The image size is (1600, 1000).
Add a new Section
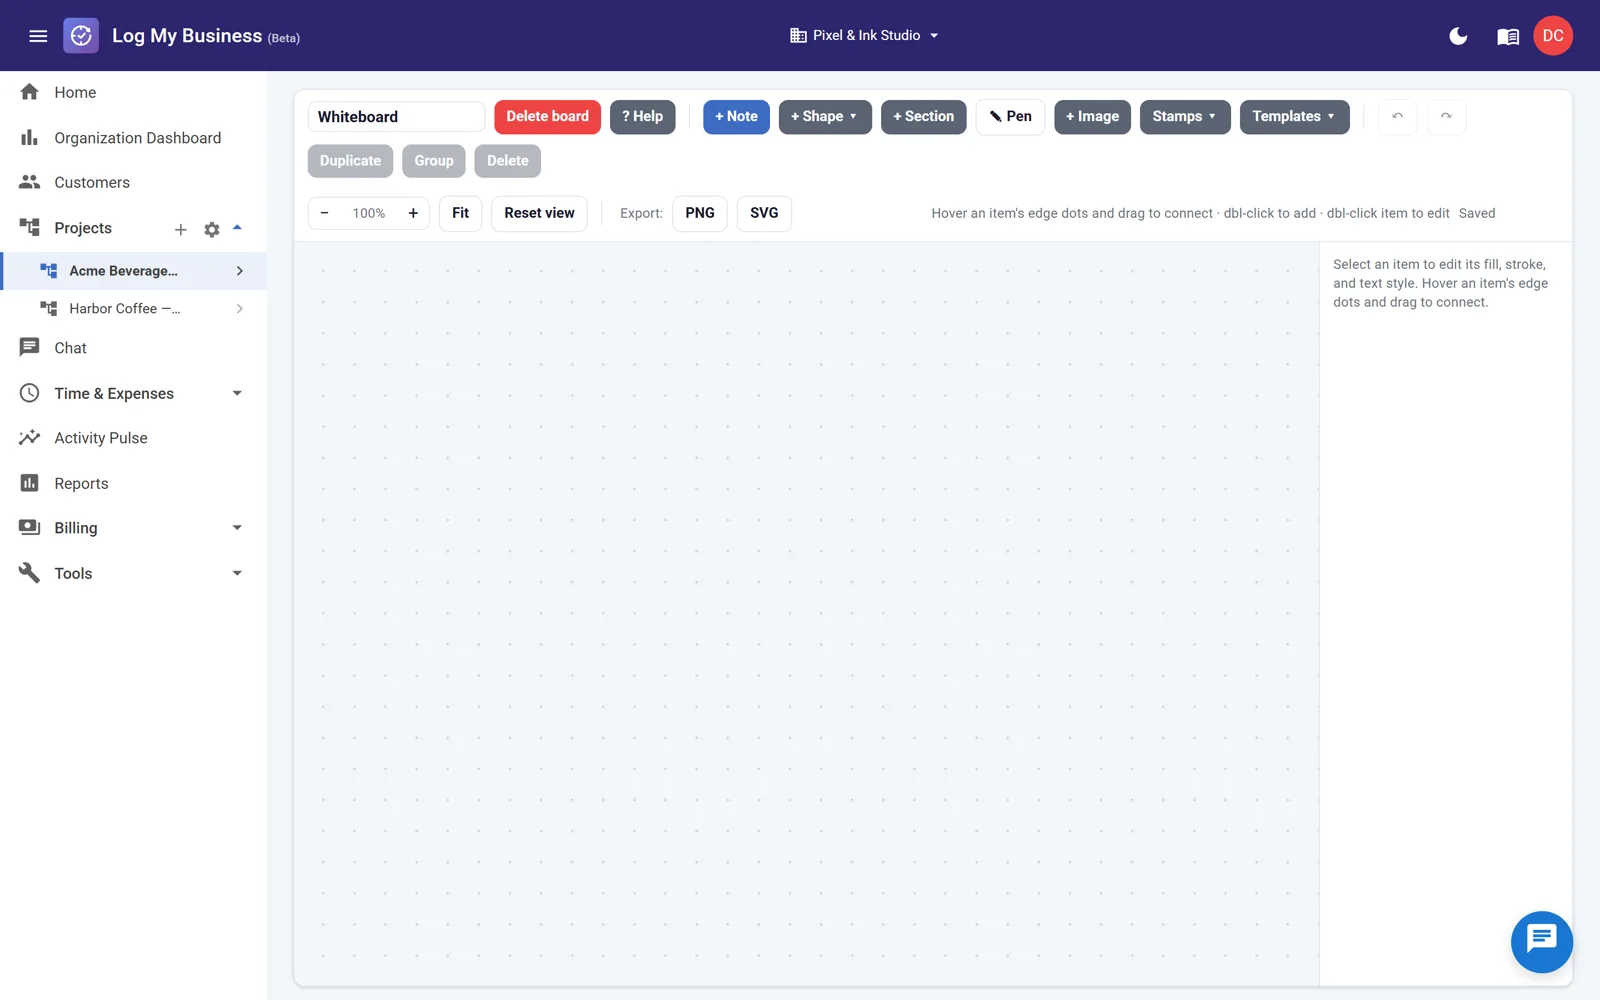[923, 117]
